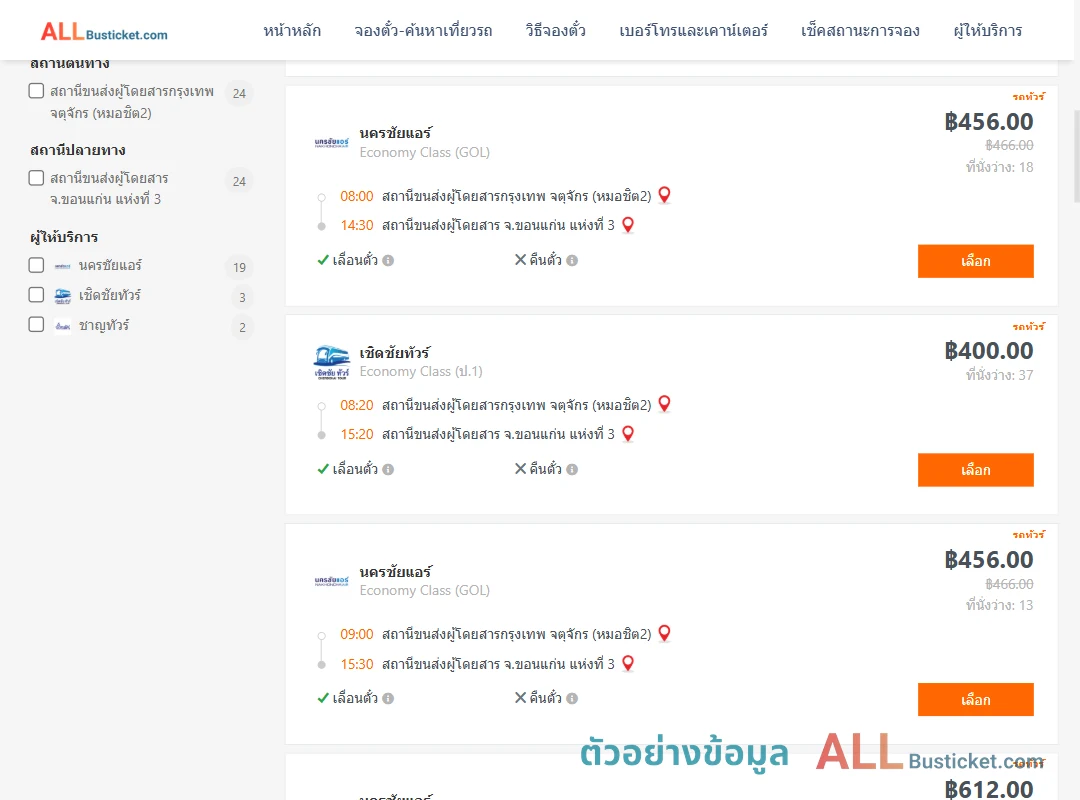Show เลื่อนตั๋ว info icon on 08:00 trip
Screen dimensions: 1080x800
(388, 260)
